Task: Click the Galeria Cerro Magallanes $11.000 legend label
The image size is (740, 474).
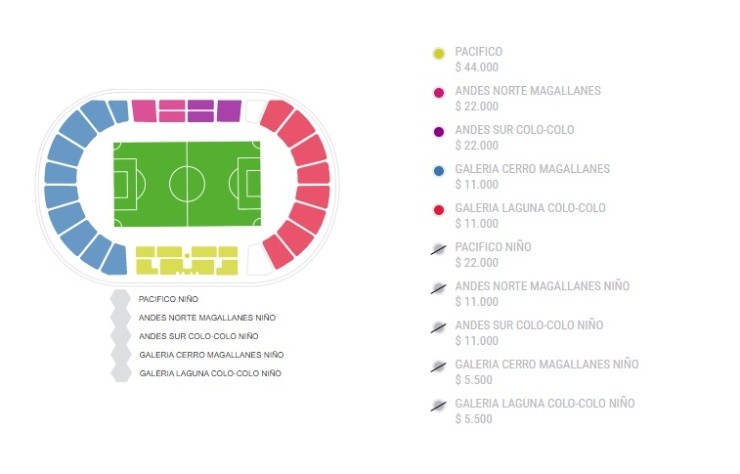Action: (x=531, y=176)
